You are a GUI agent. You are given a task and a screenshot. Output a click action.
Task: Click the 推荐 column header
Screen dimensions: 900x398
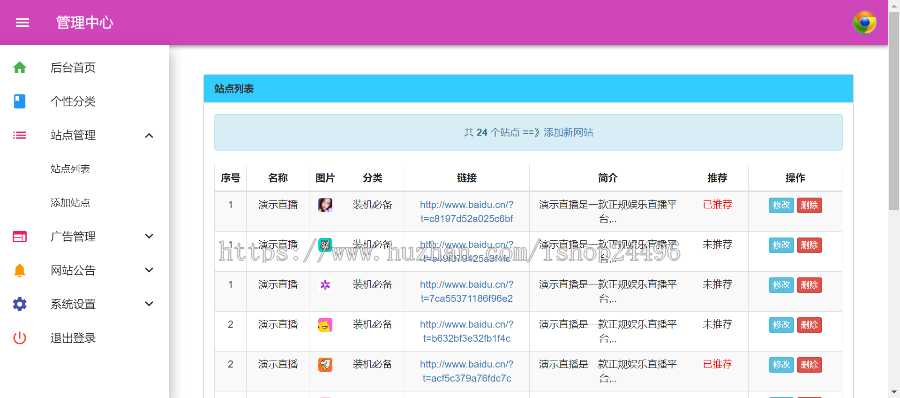(717, 178)
